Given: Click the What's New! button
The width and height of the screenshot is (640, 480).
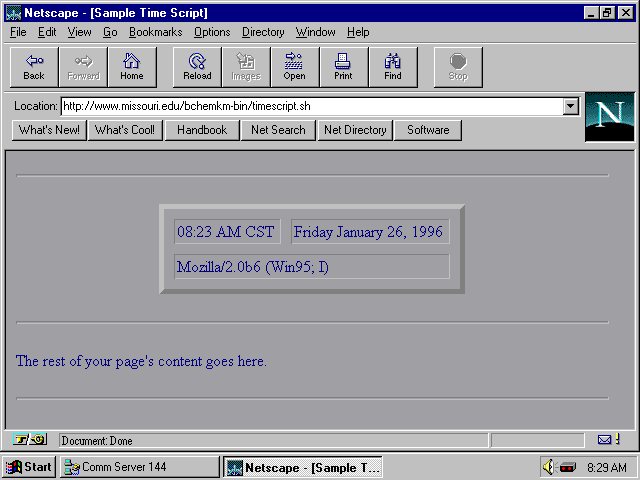Looking at the screenshot, I should pos(49,130).
